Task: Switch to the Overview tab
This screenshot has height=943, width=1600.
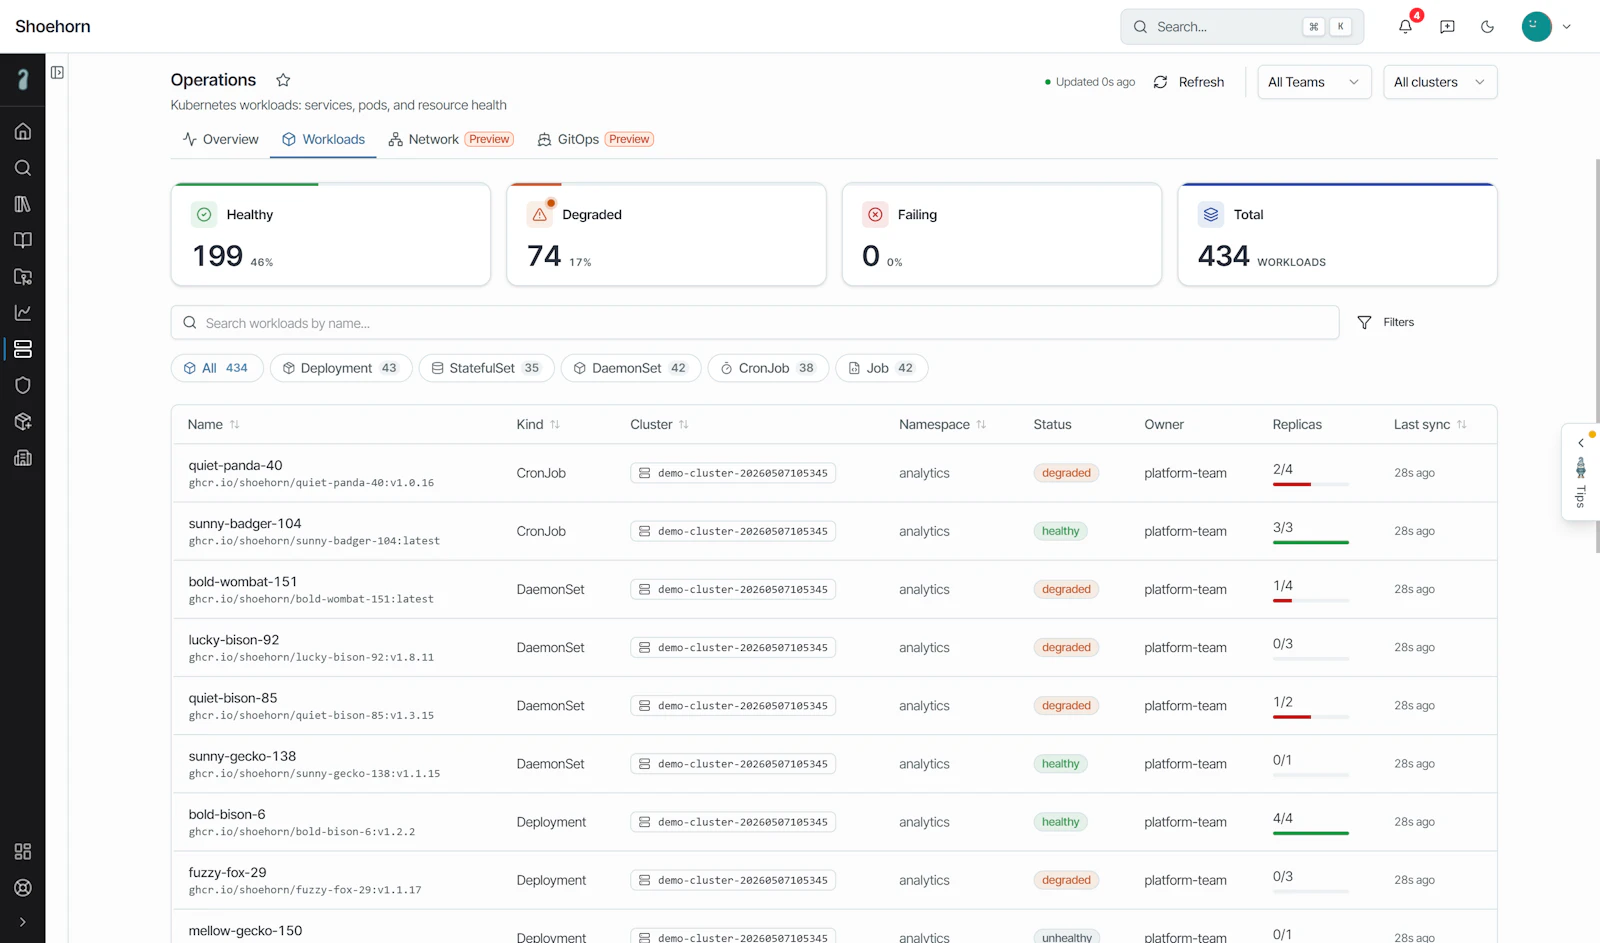Action: click(x=221, y=139)
